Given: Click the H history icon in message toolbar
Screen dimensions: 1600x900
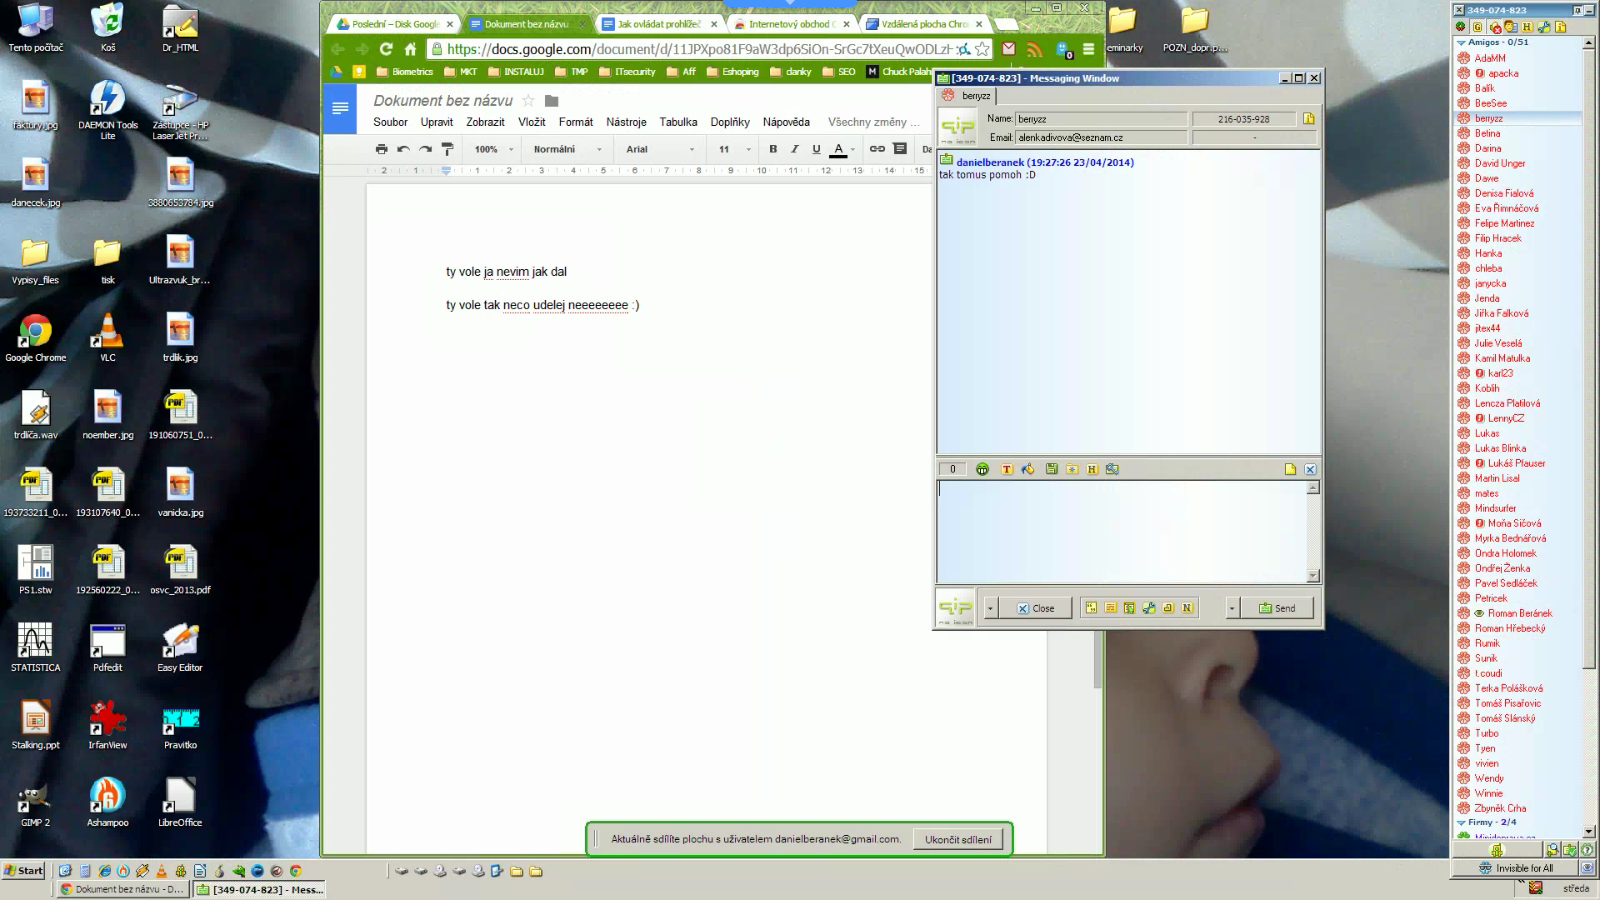Looking at the screenshot, I should pos(1092,469).
